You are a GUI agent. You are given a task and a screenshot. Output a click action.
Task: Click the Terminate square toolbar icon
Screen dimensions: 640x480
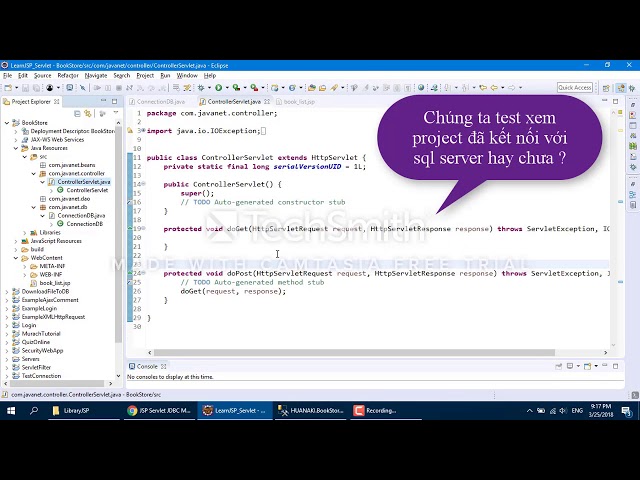tap(119, 88)
